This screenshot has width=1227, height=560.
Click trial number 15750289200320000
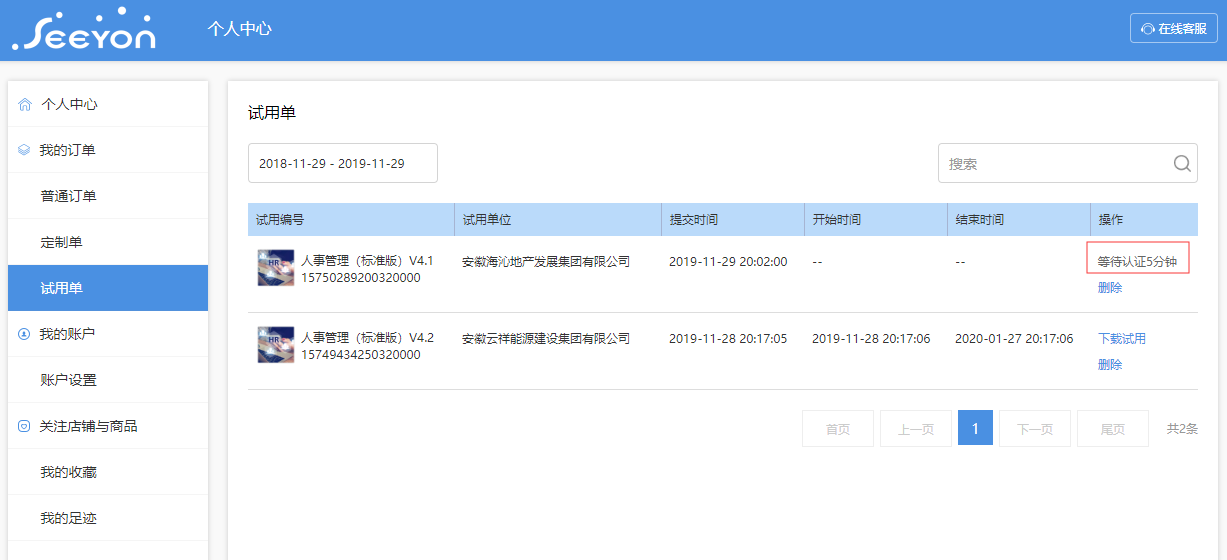point(361,278)
